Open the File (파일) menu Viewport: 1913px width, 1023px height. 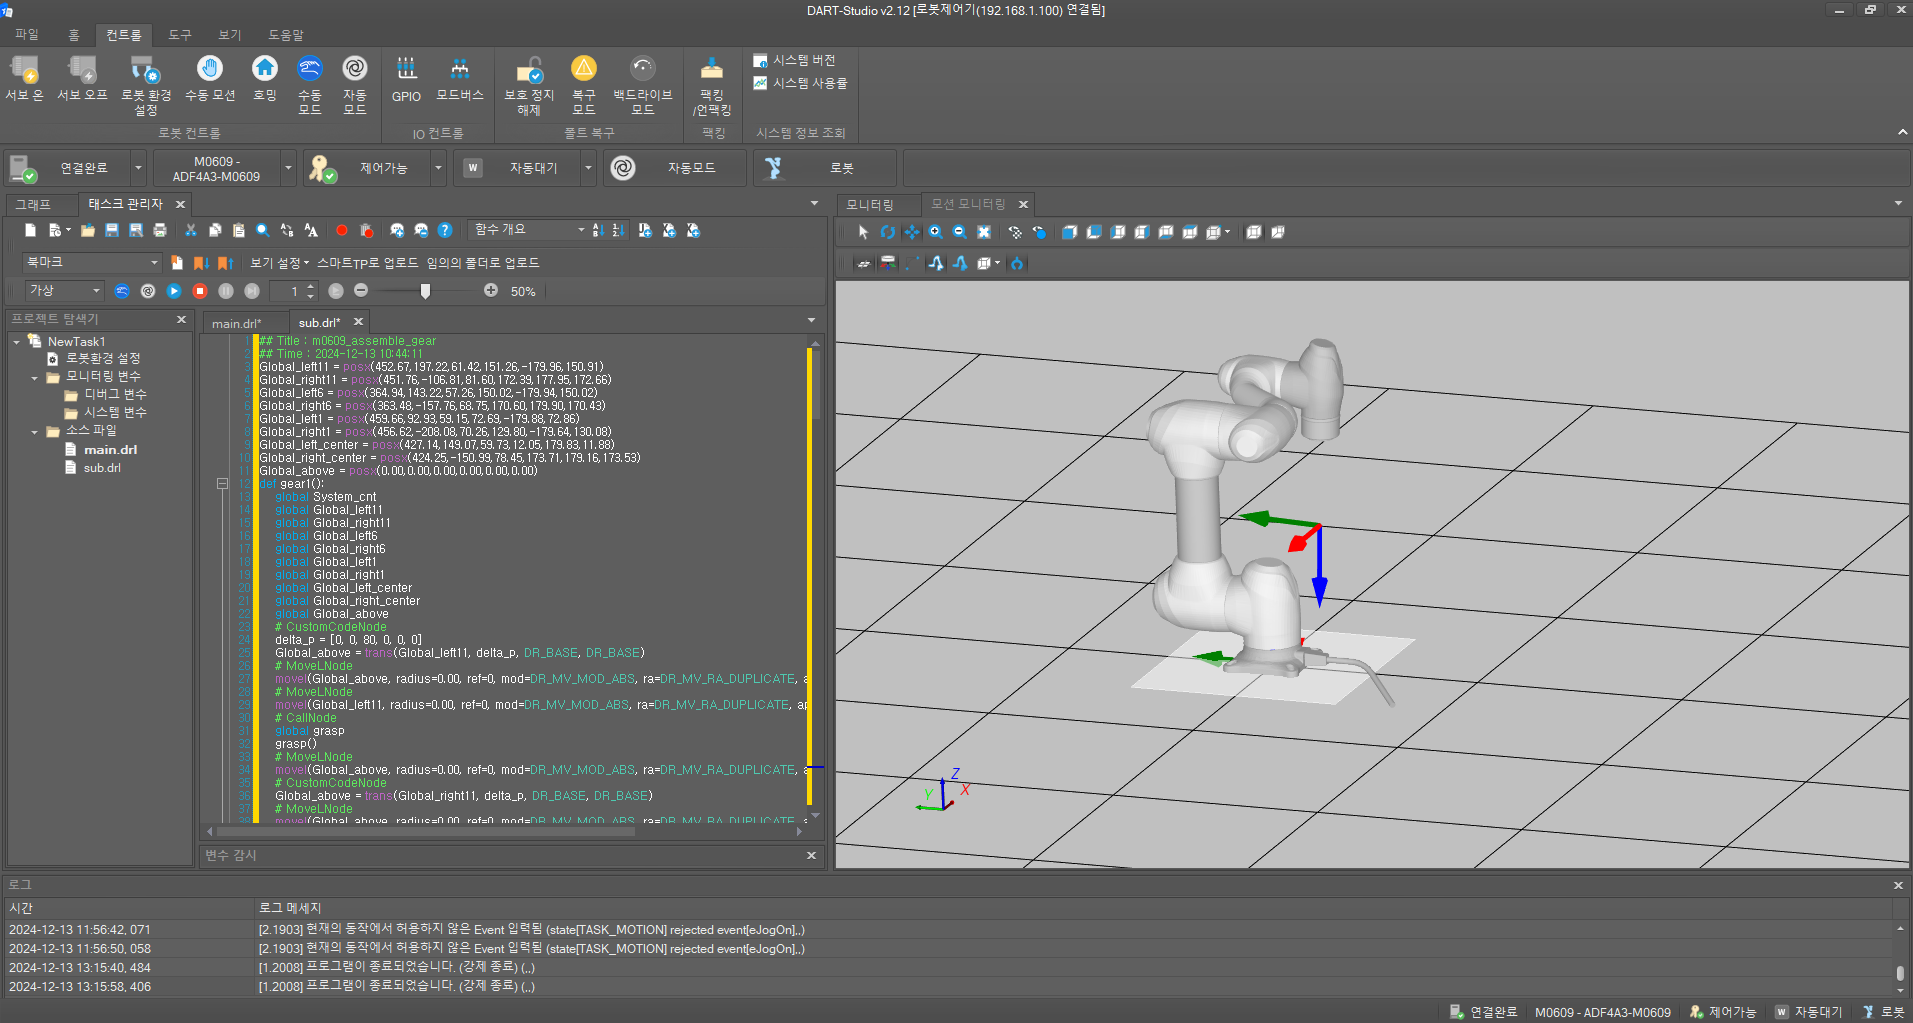click(27, 34)
